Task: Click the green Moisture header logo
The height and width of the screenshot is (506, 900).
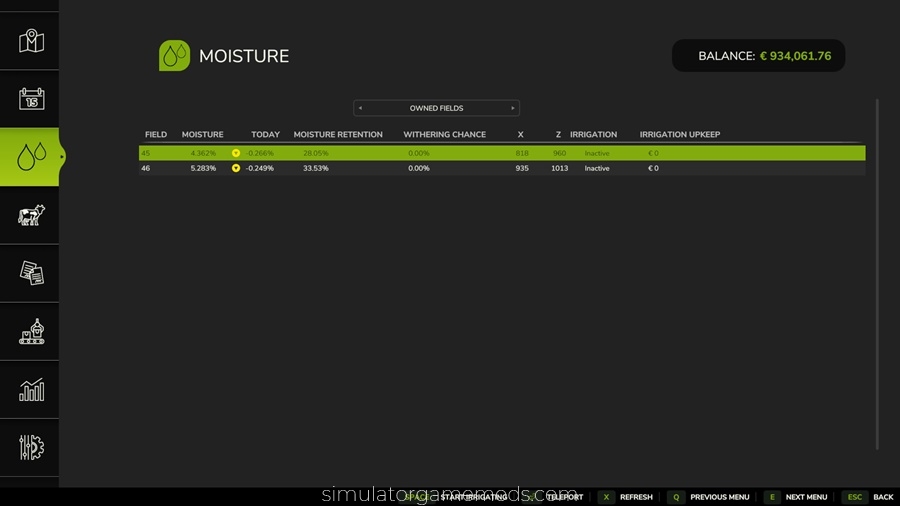Action: [x=174, y=56]
